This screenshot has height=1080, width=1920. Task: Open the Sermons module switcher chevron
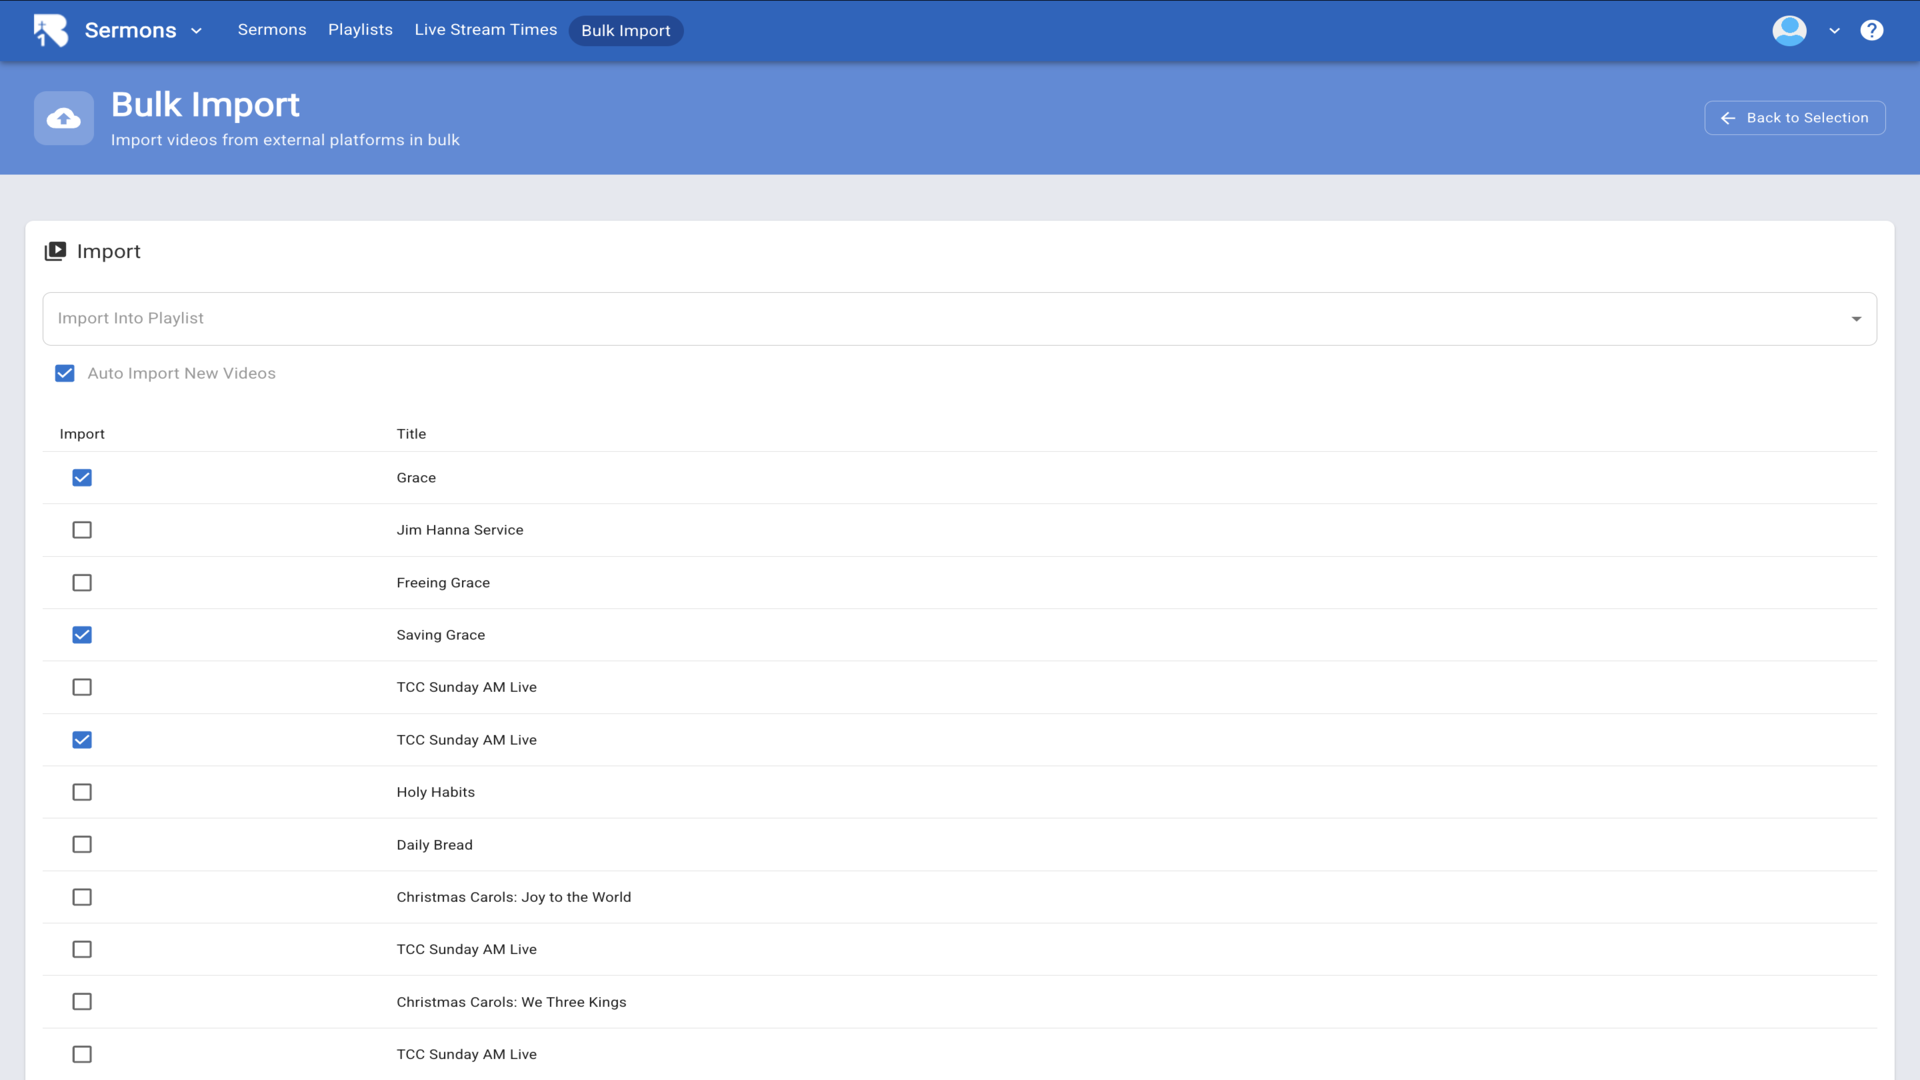[196, 31]
